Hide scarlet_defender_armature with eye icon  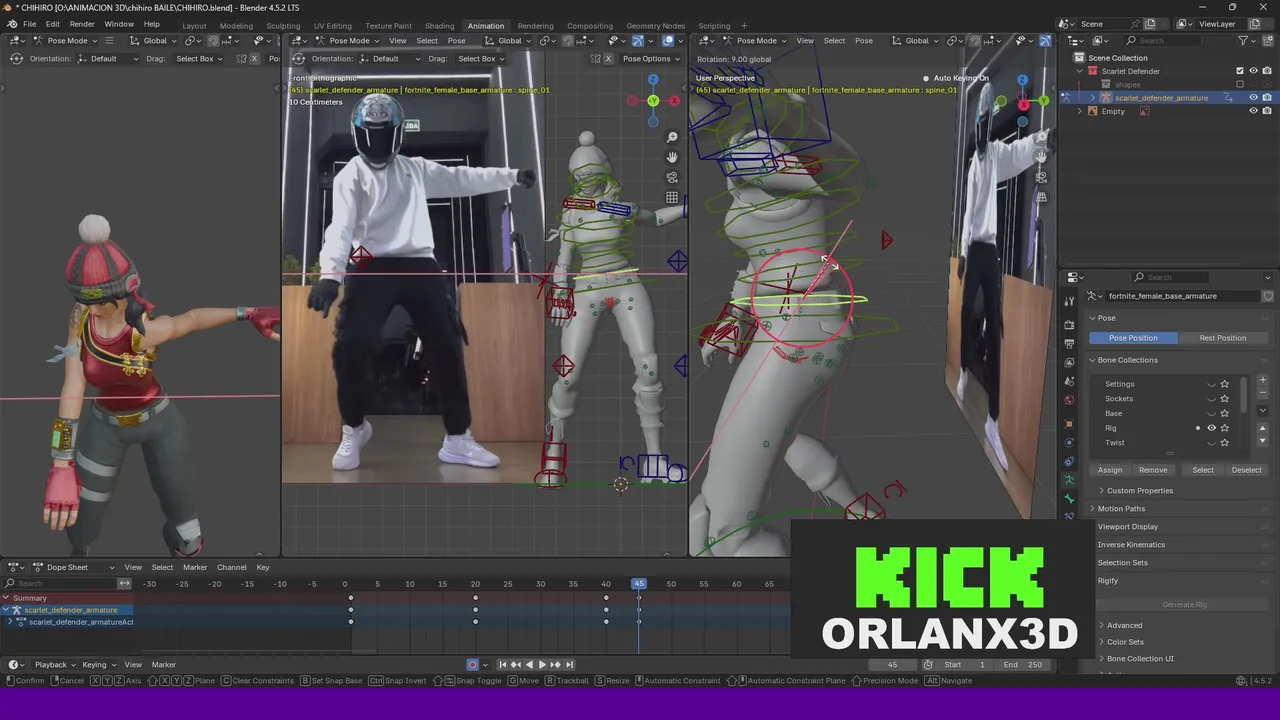[x=1253, y=98]
